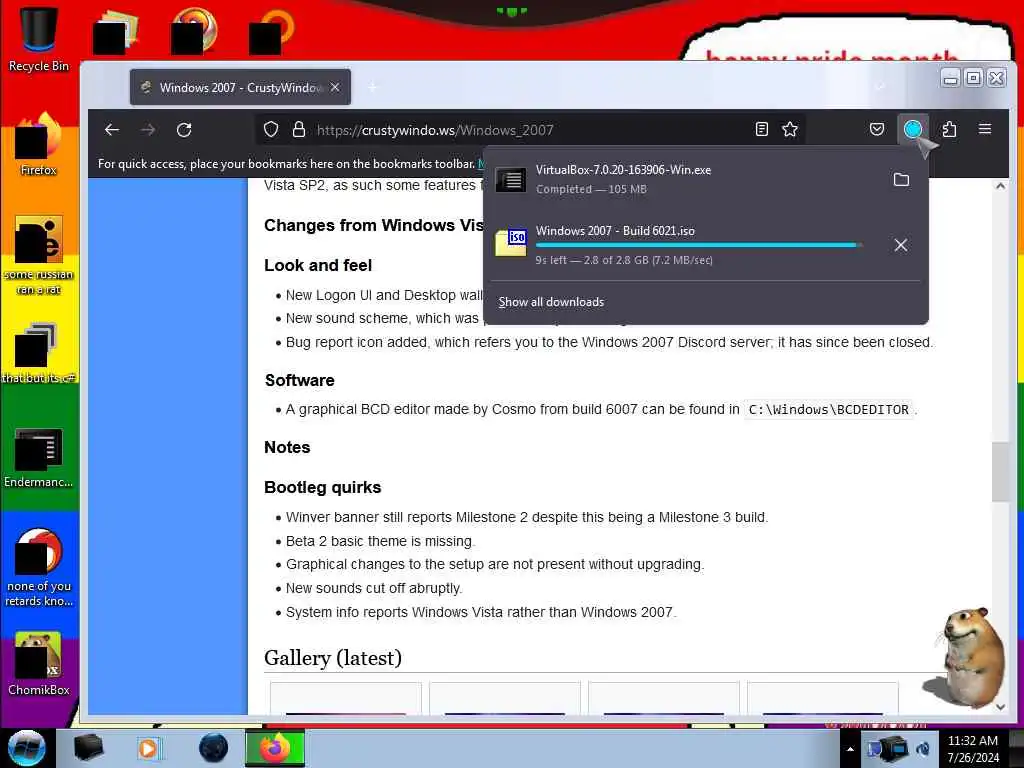Close the Windows 2007 CrustyWindows tab
Screen dimensions: 1024x768
(x=335, y=87)
